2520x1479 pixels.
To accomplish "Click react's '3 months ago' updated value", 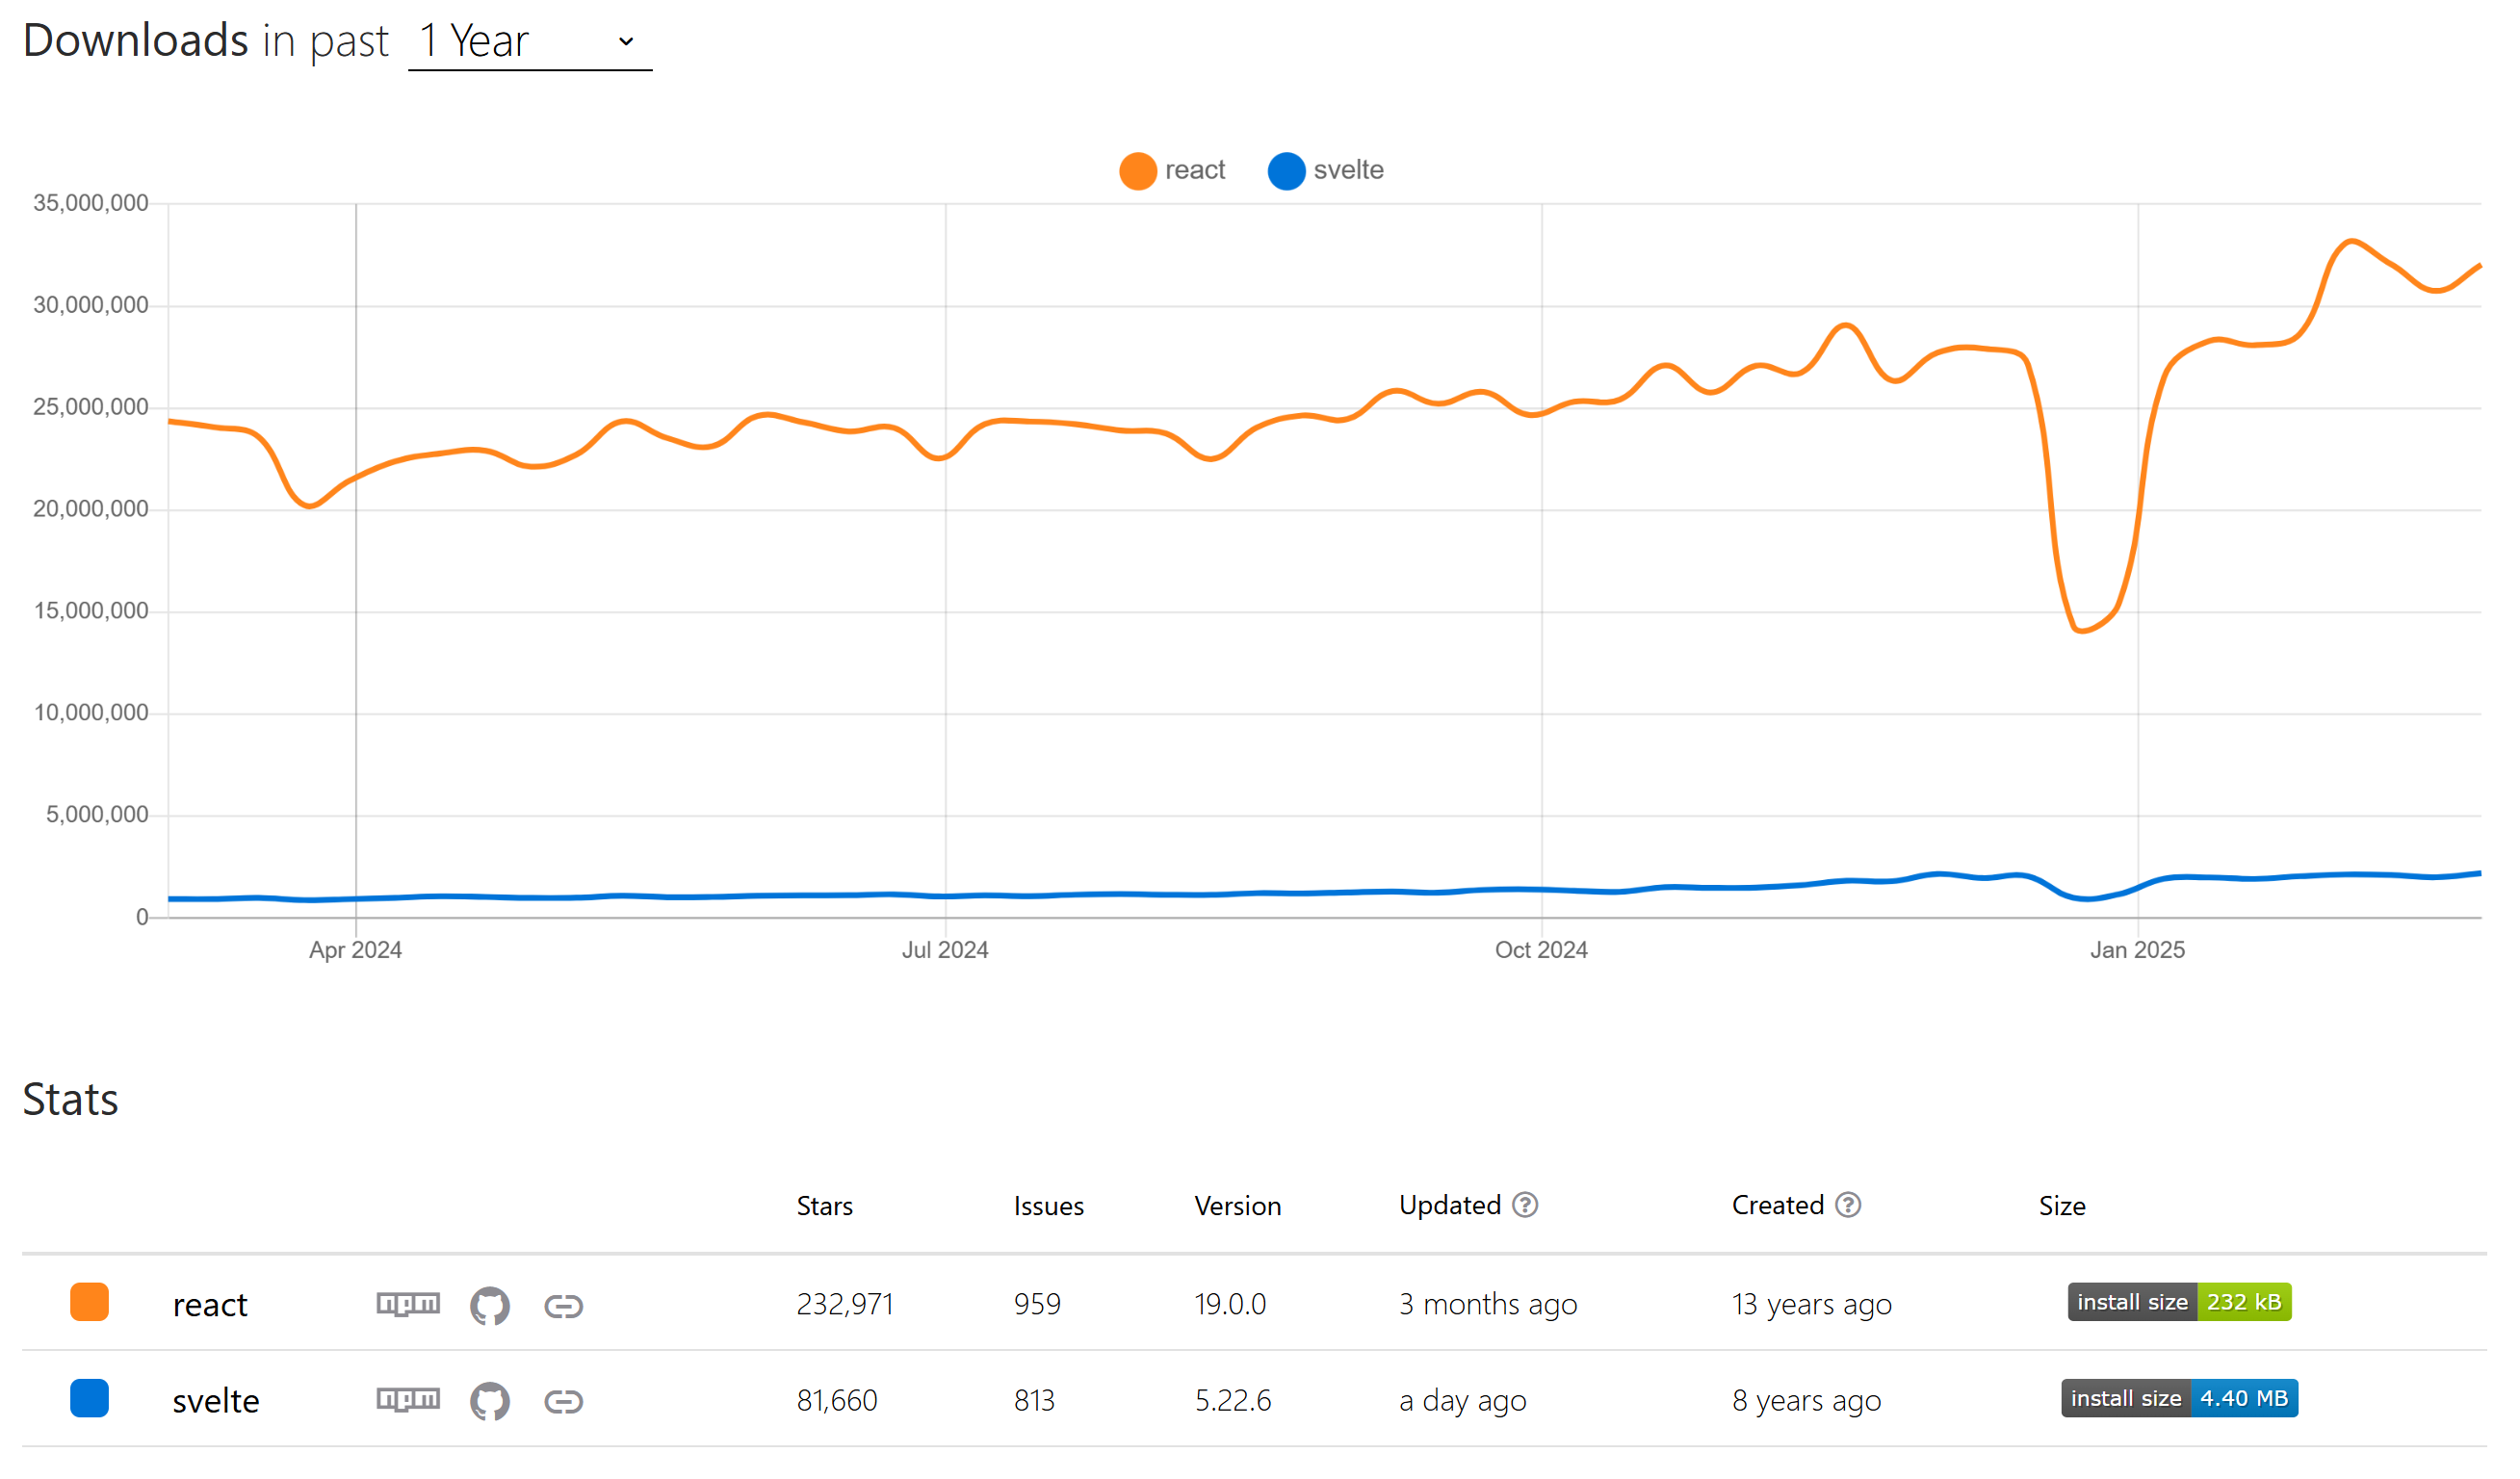I will pyautogui.click(x=1488, y=1305).
